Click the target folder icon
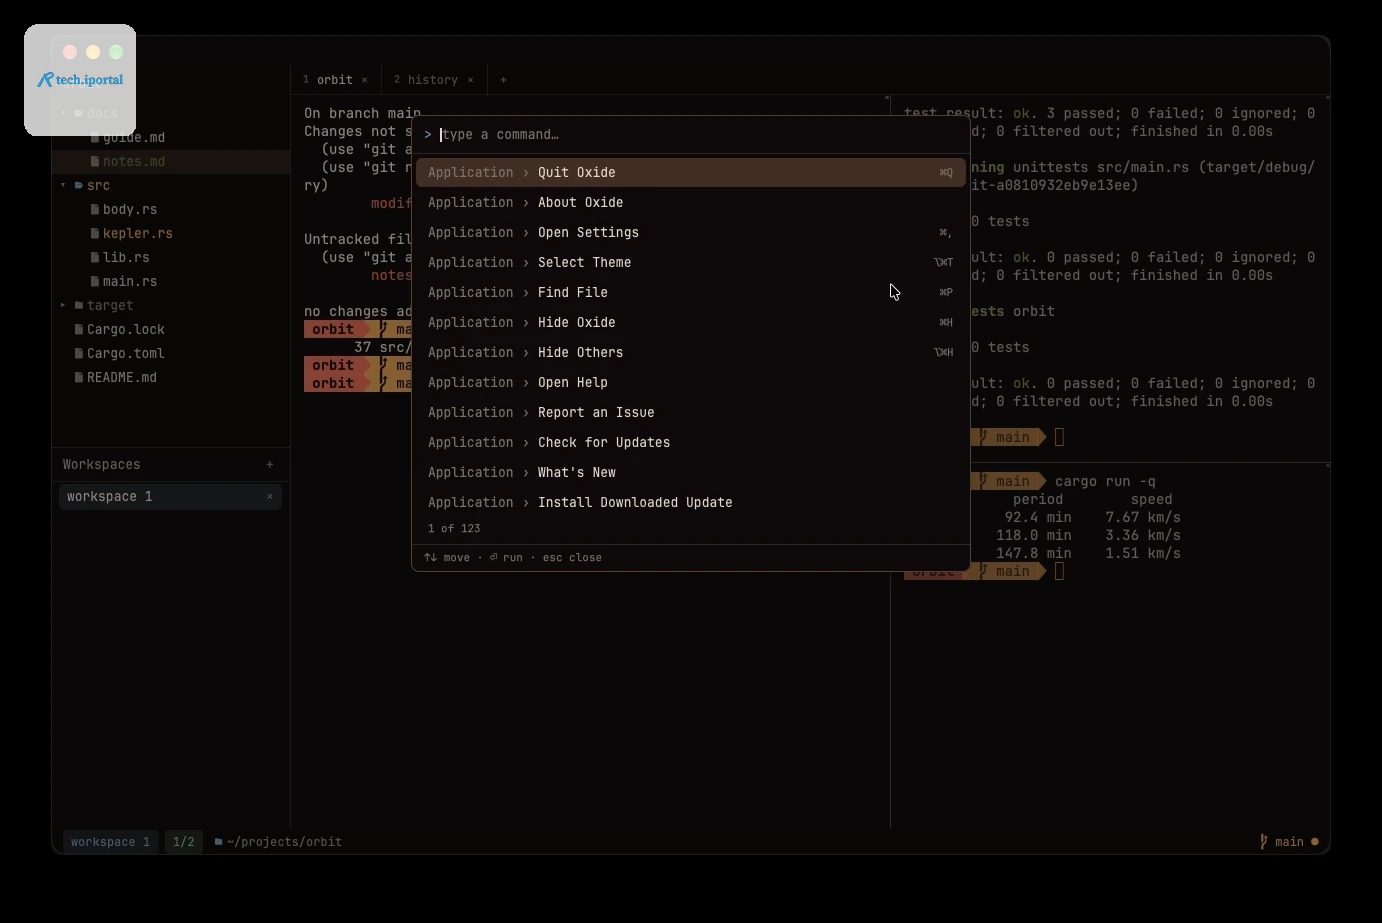Image resolution: width=1382 pixels, height=923 pixels. coord(79,306)
